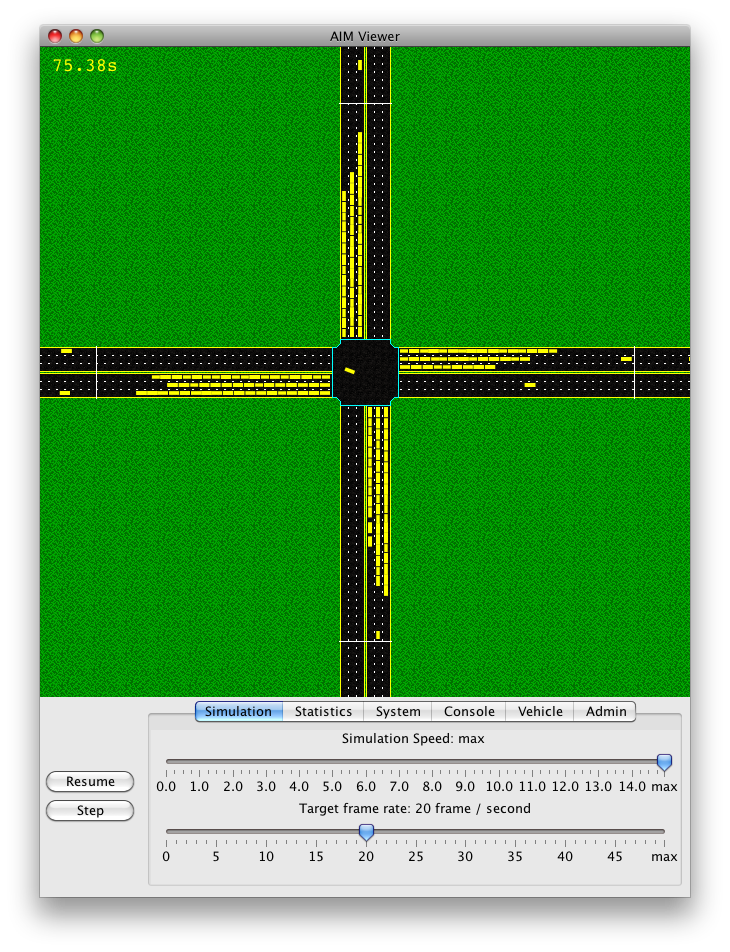Open the System tab
Viewport: 730px width, 952px height.
click(398, 712)
